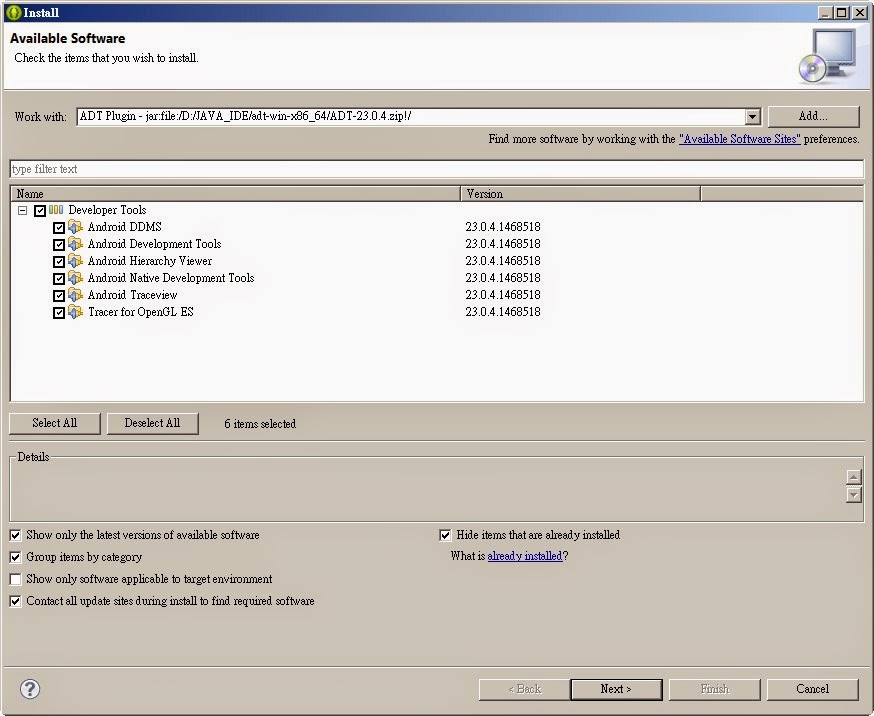This screenshot has width=874, height=716.
Task: Click Deselect All button
Action: tap(152, 423)
